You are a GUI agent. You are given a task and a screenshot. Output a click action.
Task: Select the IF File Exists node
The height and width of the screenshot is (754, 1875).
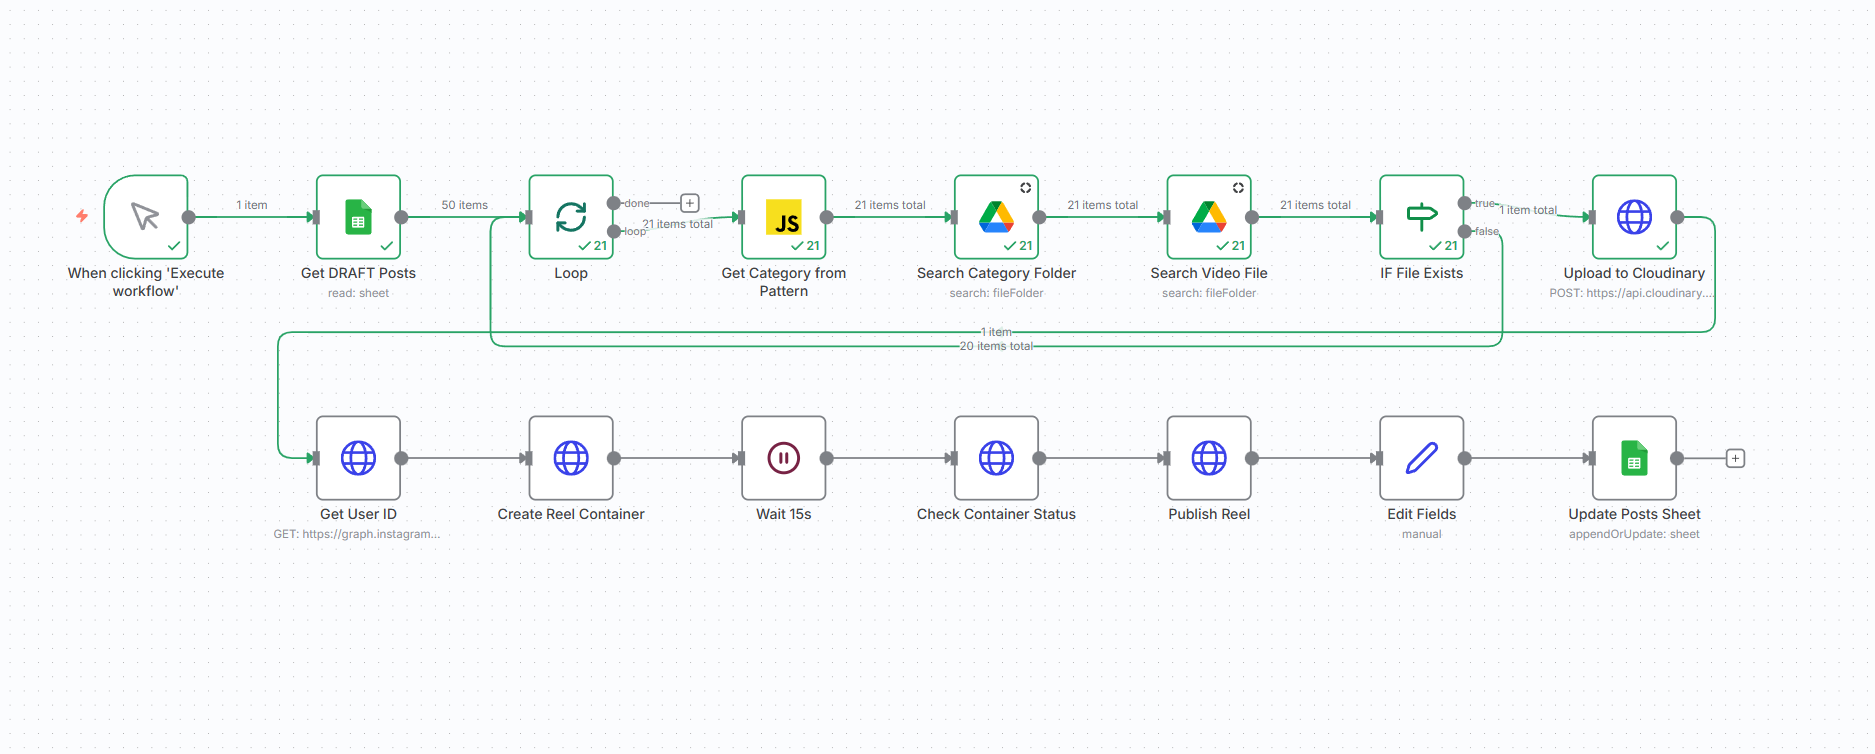pos(1421,217)
